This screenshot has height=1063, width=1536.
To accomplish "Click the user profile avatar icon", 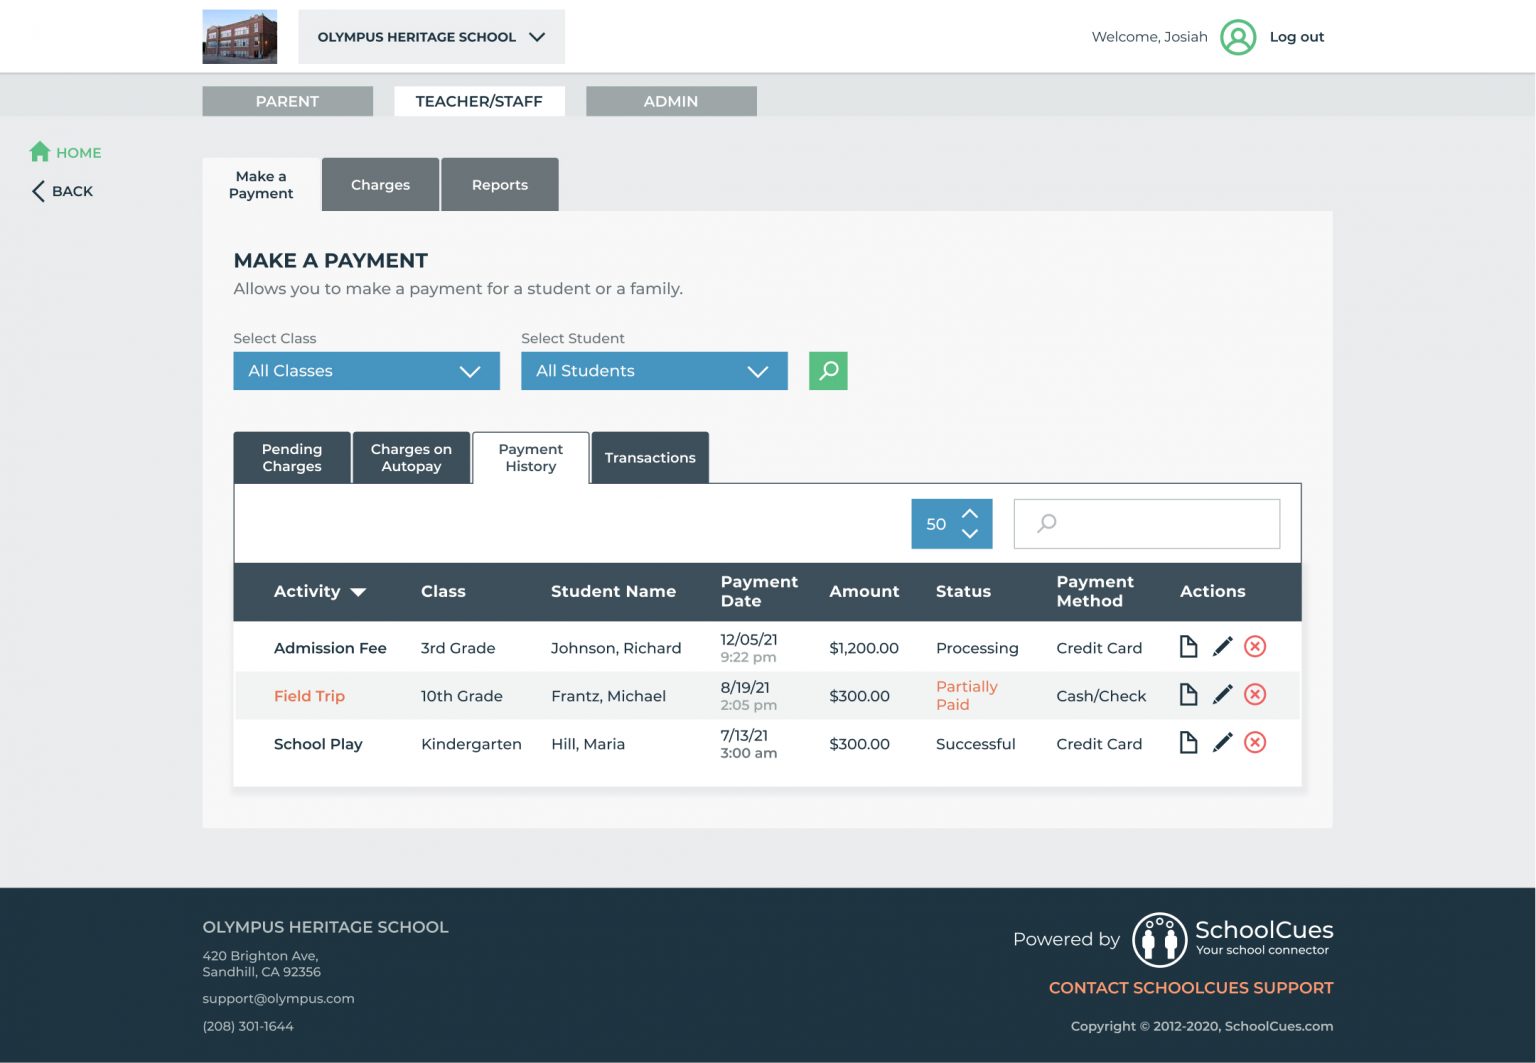I will 1238,37.
